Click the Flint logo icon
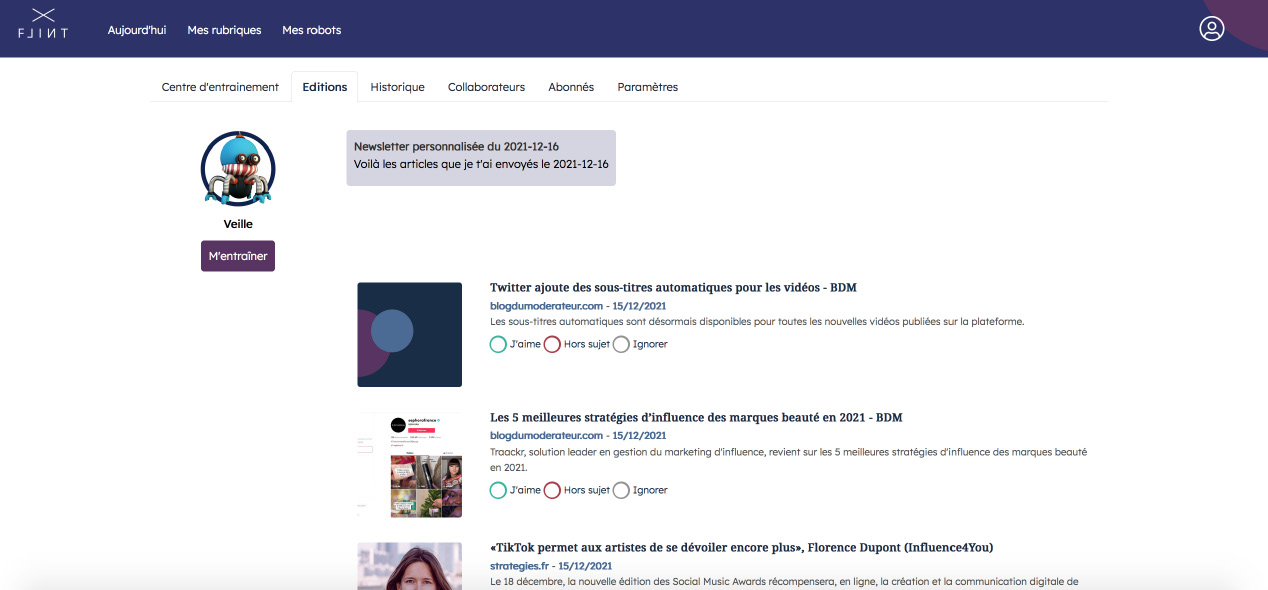Image resolution: width=1268 pixels, height=590 pixels. click(x=43, y=24)
